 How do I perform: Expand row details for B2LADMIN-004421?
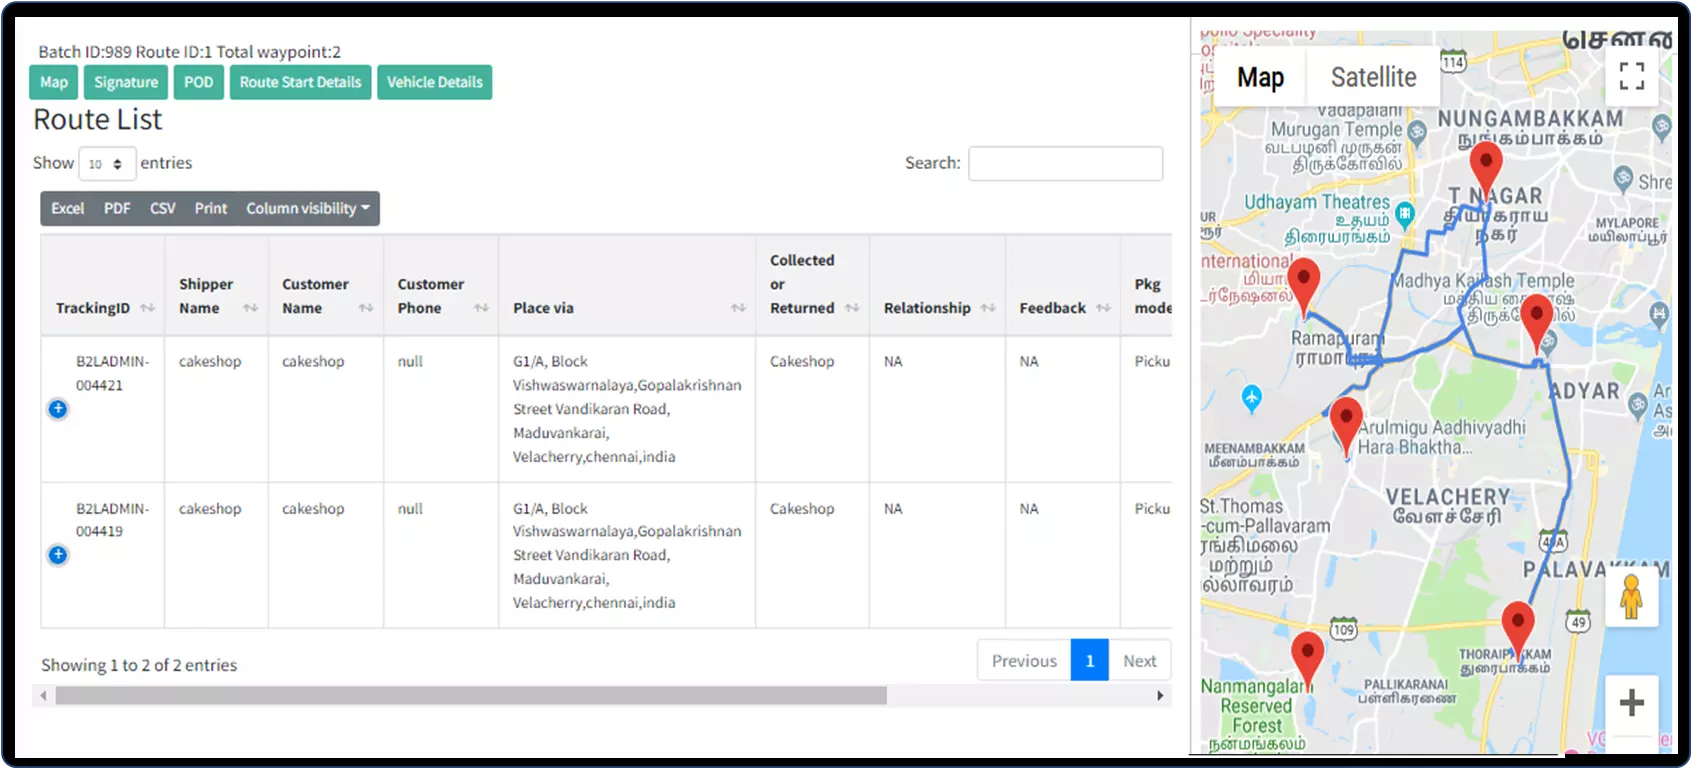tap(58, 409)
